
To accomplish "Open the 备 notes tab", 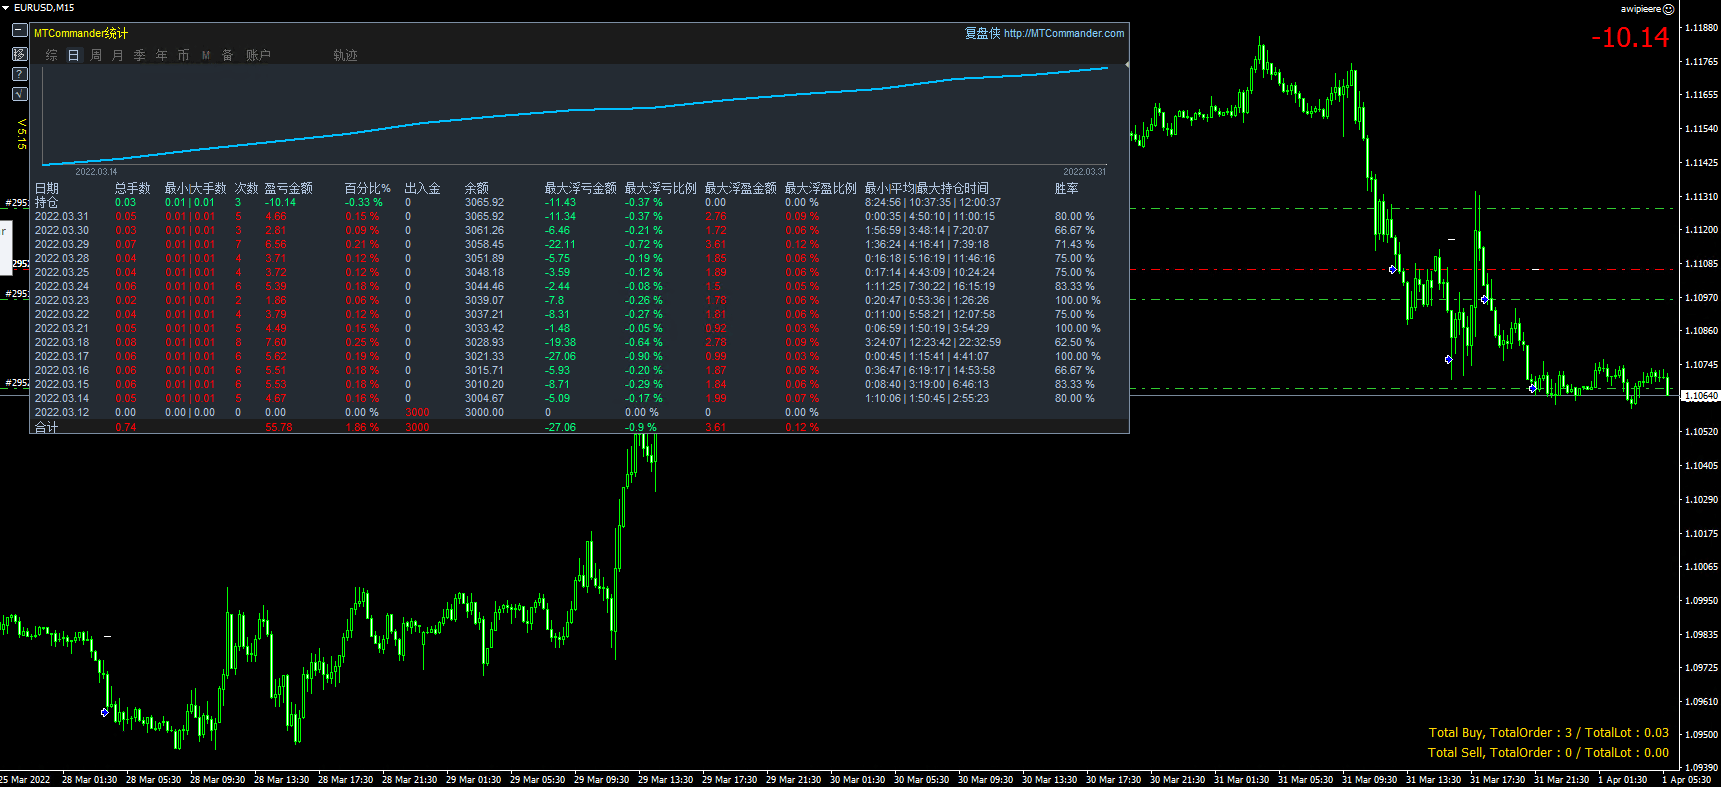I will coord(228,55).
